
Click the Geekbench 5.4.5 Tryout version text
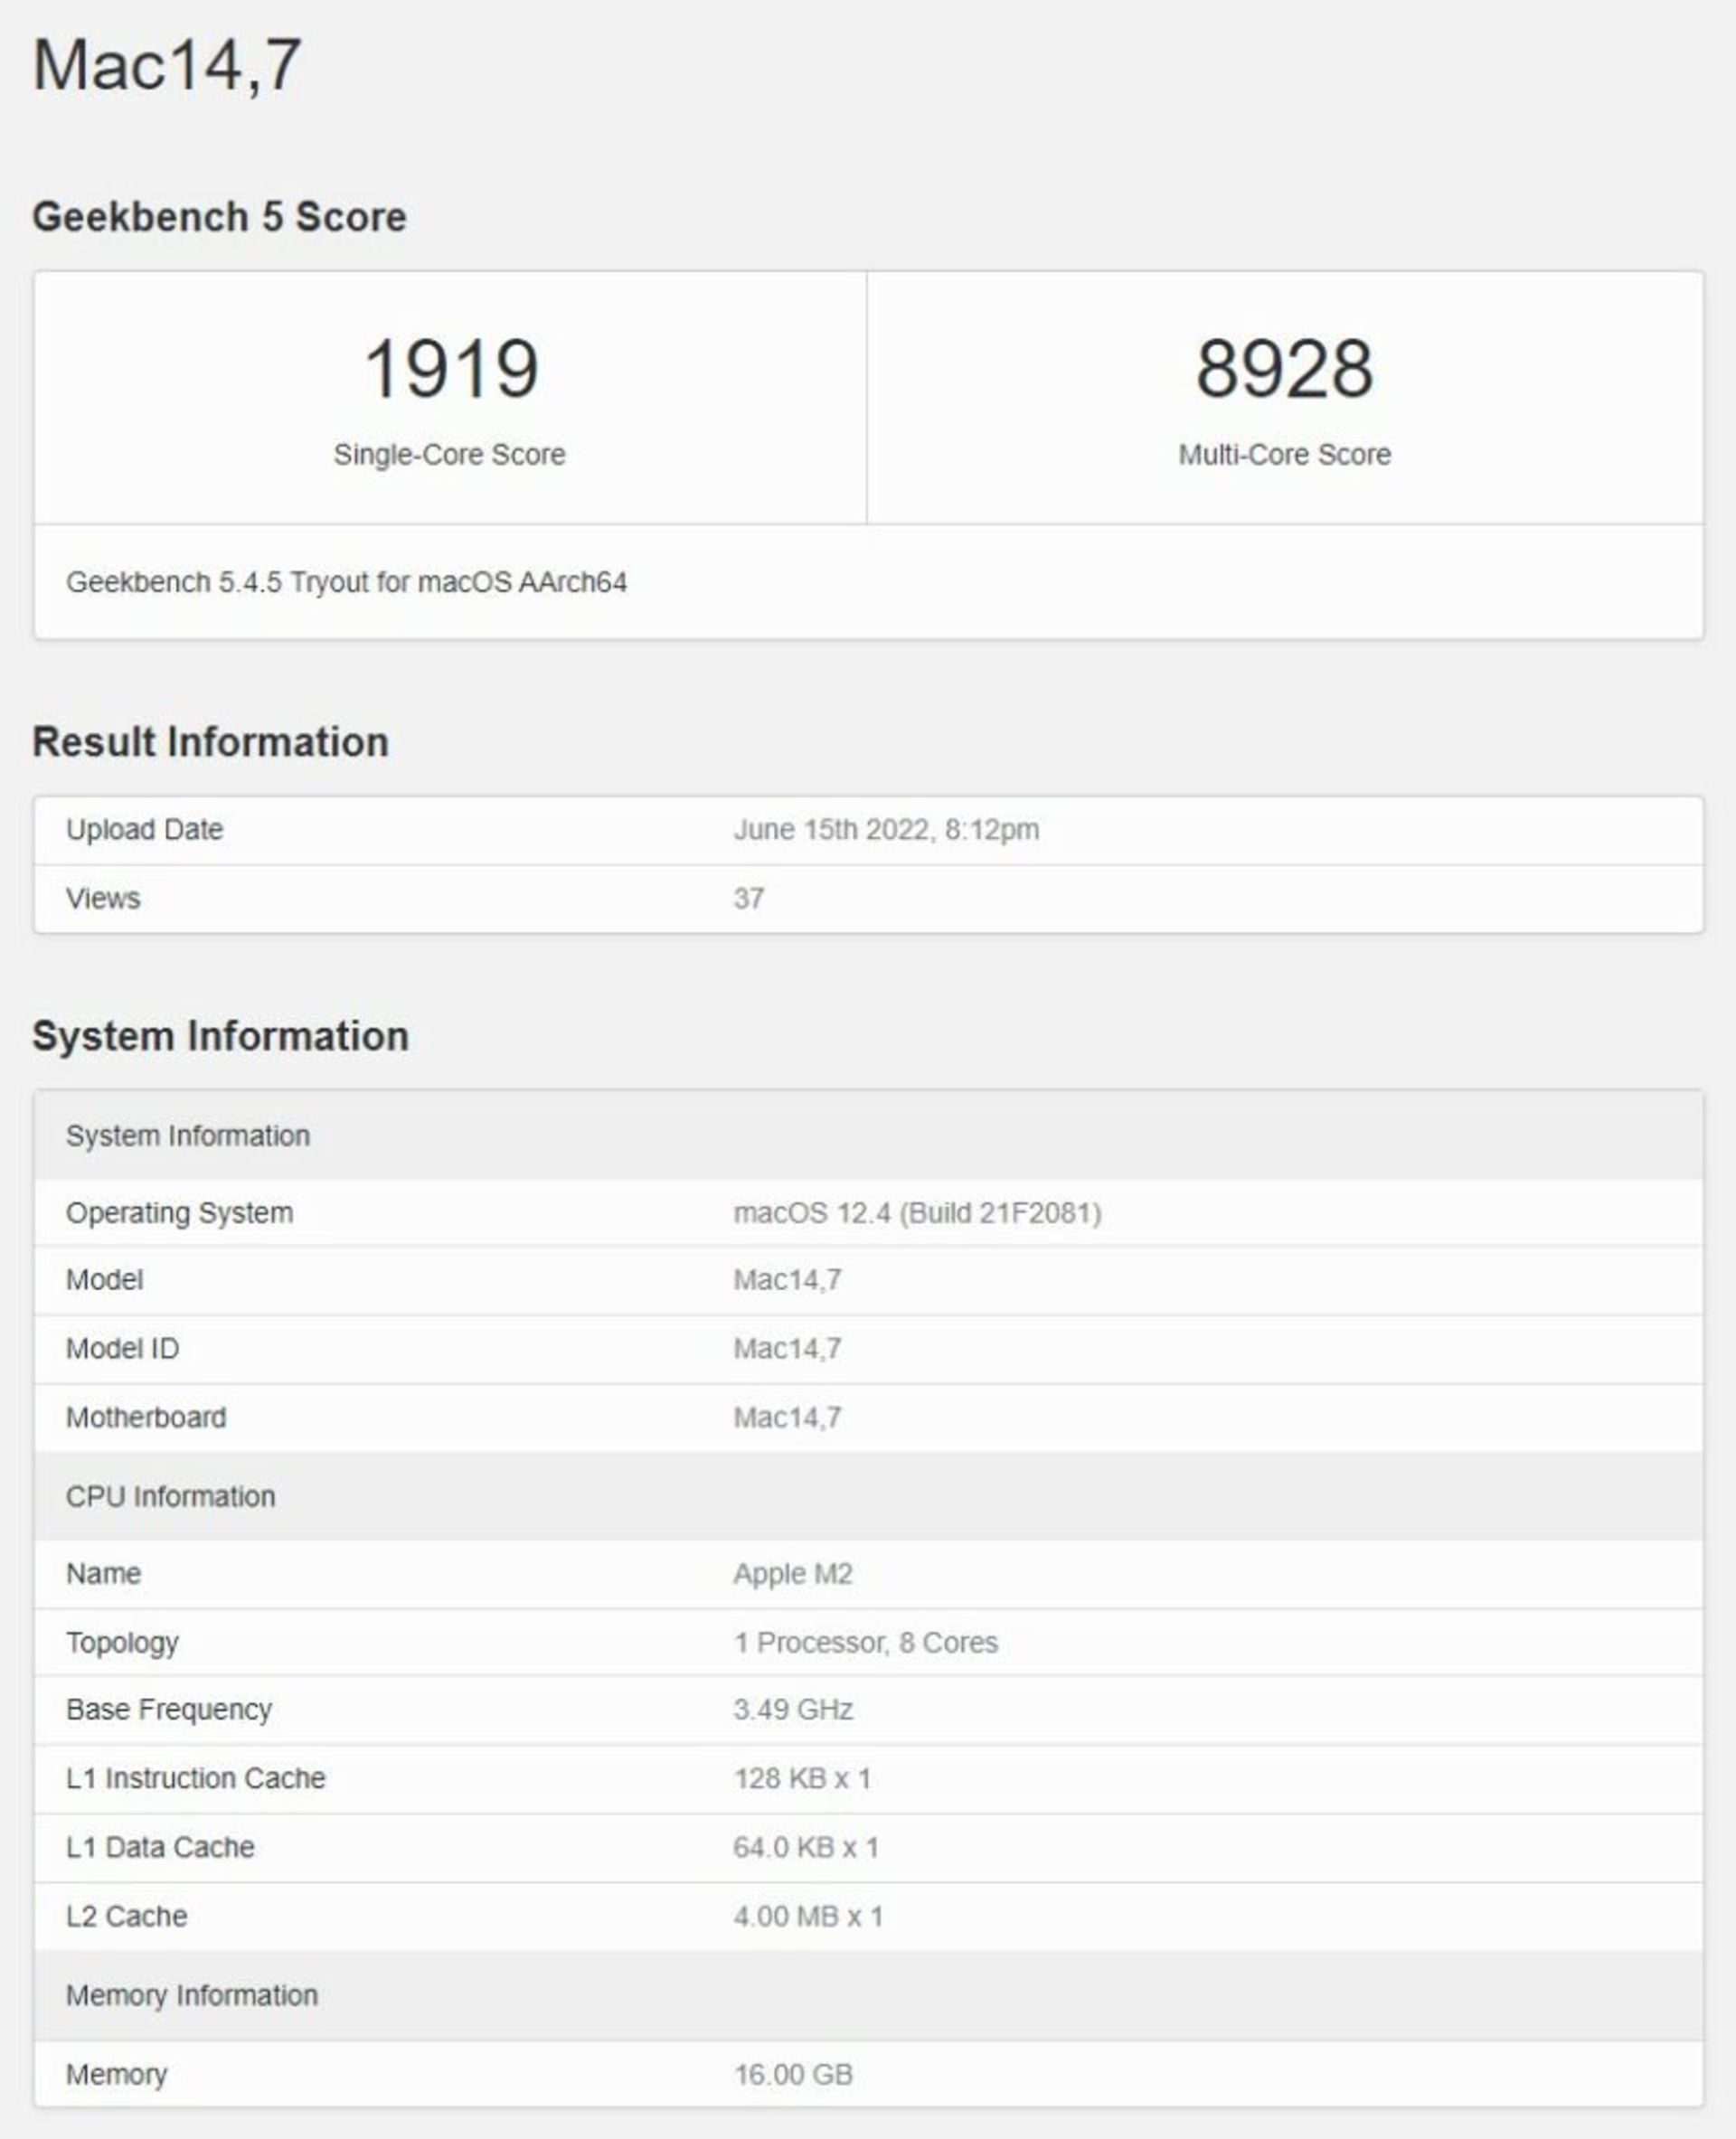[346, 582]
